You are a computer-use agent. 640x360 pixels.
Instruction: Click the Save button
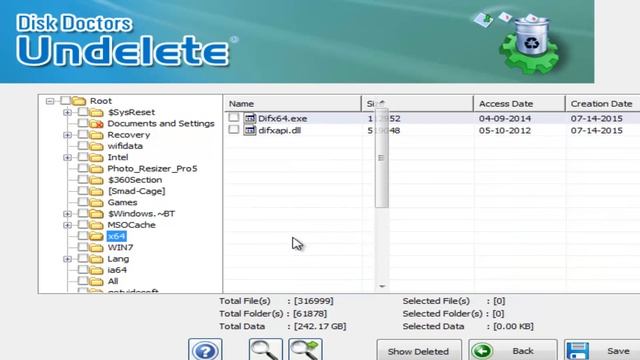[x=602, y=351]
